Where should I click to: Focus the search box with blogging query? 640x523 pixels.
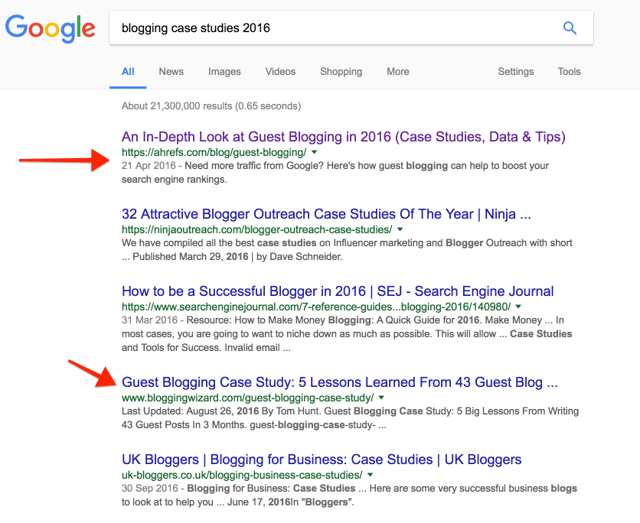click(x=351, y=28)
